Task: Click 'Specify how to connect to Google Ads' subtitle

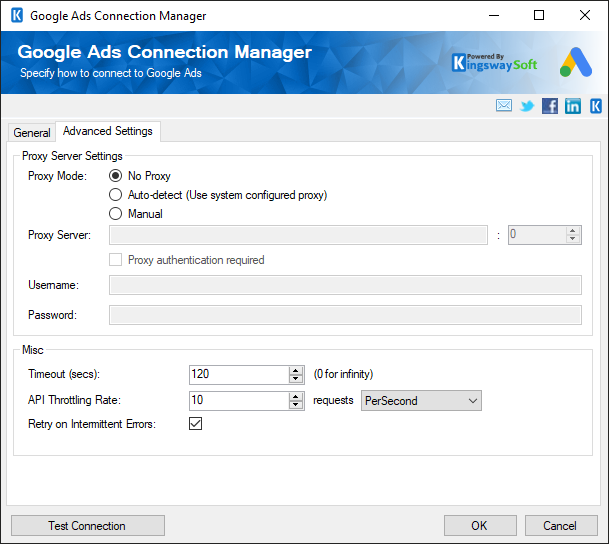Action: click(111, 73)
